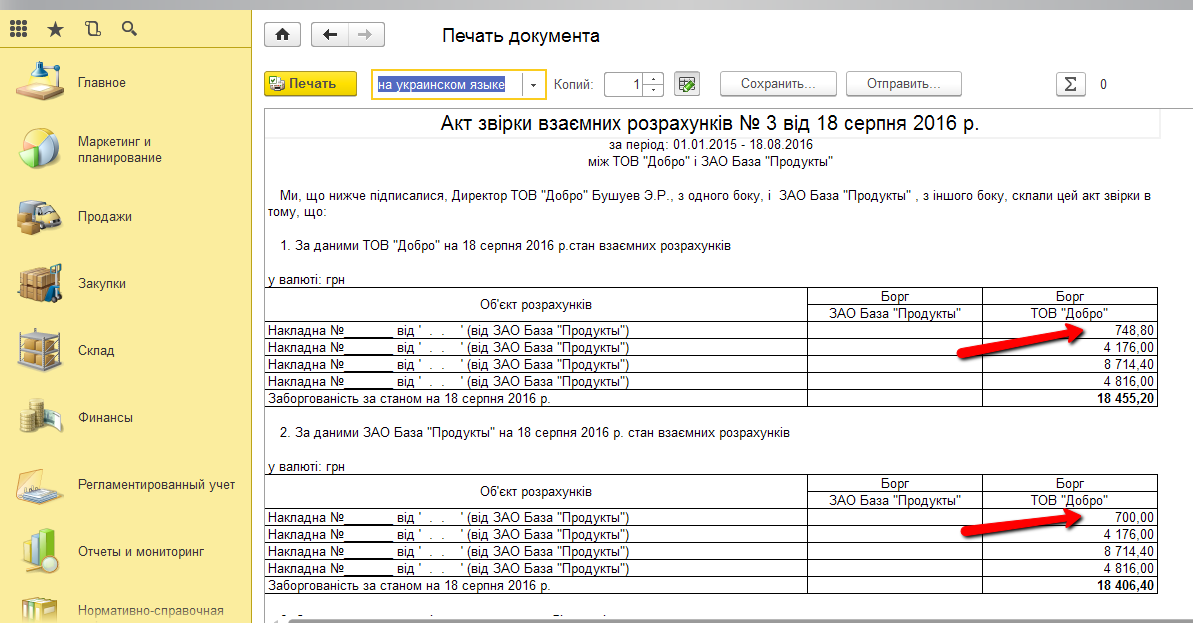This screenshot has width=1193, height=623.
Task: Select the Регламентированный учет menu label
Action: (x=157, y=485)
